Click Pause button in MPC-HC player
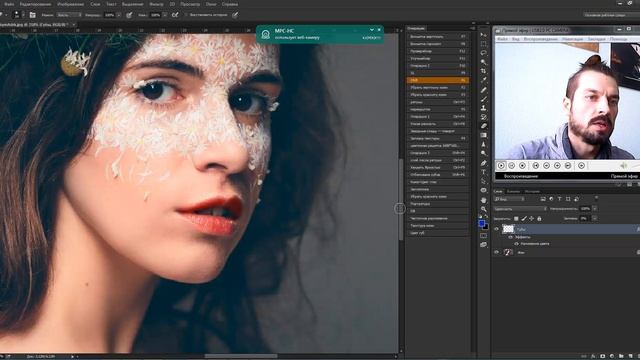Viewport: 640px width, 360px height. (512, 166)
